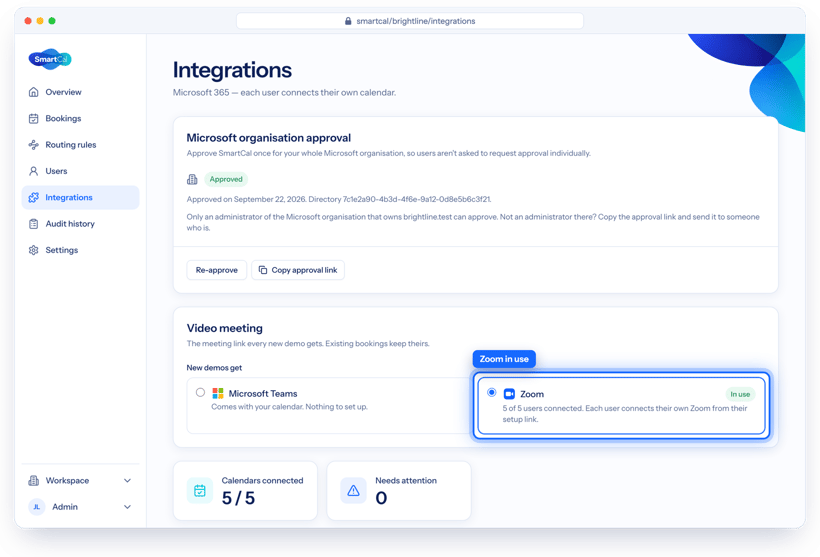Click the macOS green maximize window button
Screen dimensions: 820x557
52,21
